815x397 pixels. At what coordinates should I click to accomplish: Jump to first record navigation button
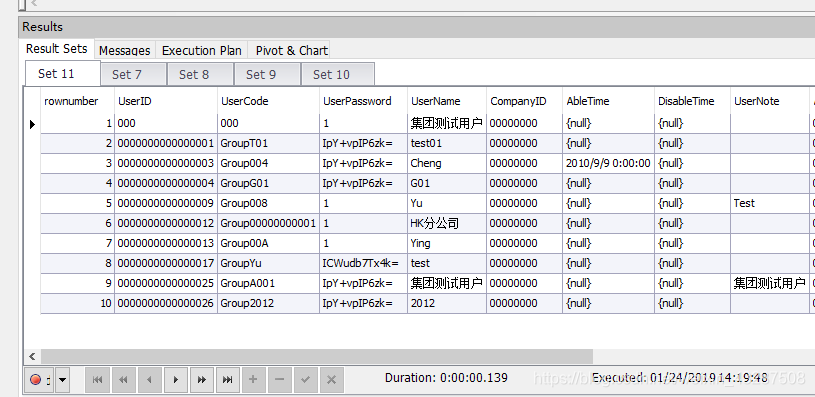[x=97, y=380]
